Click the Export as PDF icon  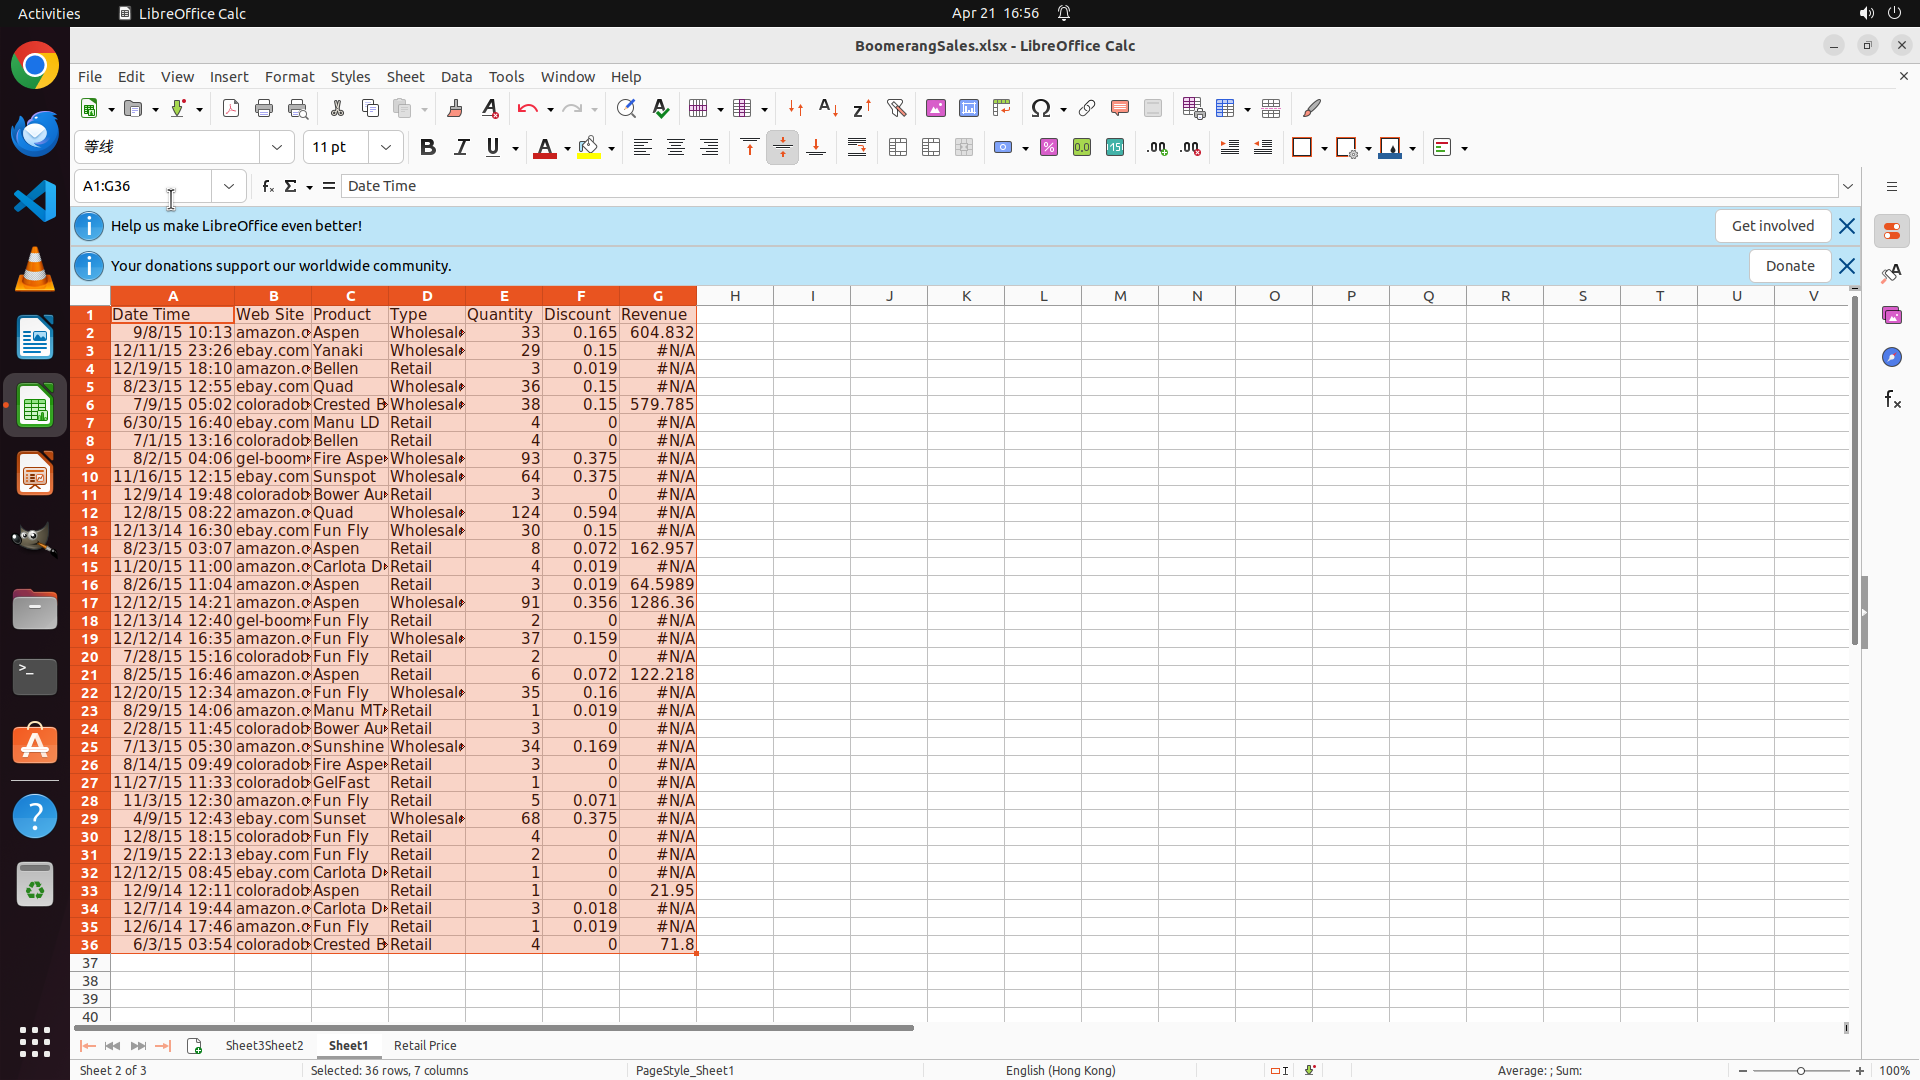pos(231,108)
